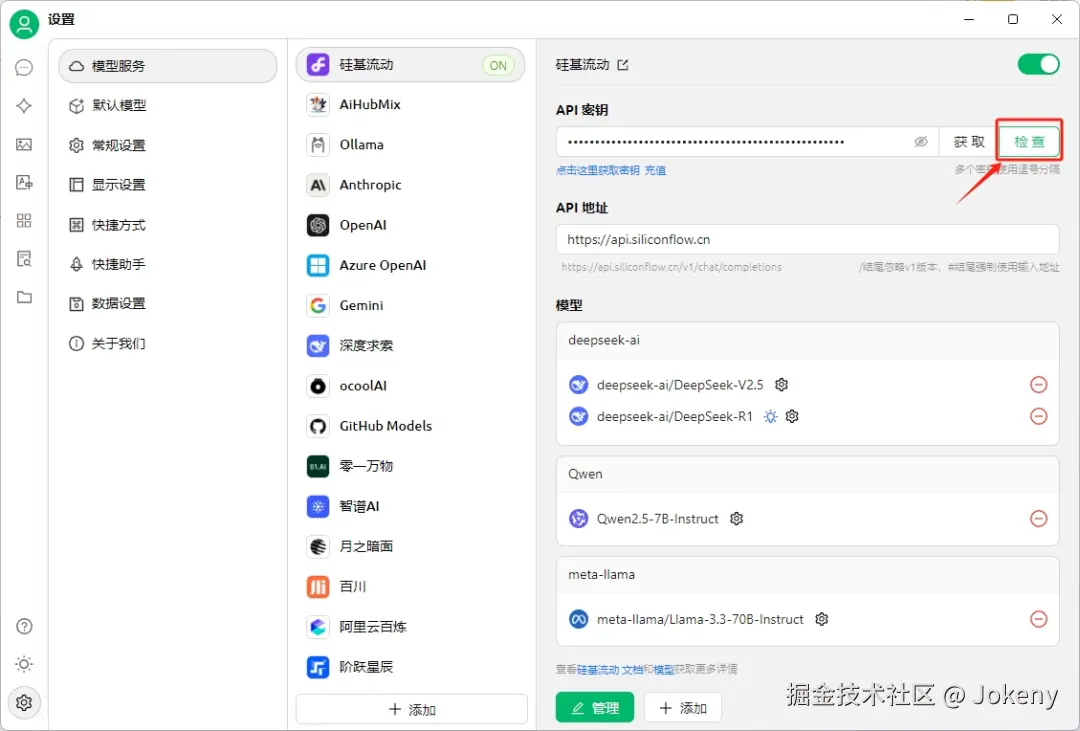1080x731 pixels.
Task: Open the 点击这里获取密钥 link
Action: (x=598, y=170)
